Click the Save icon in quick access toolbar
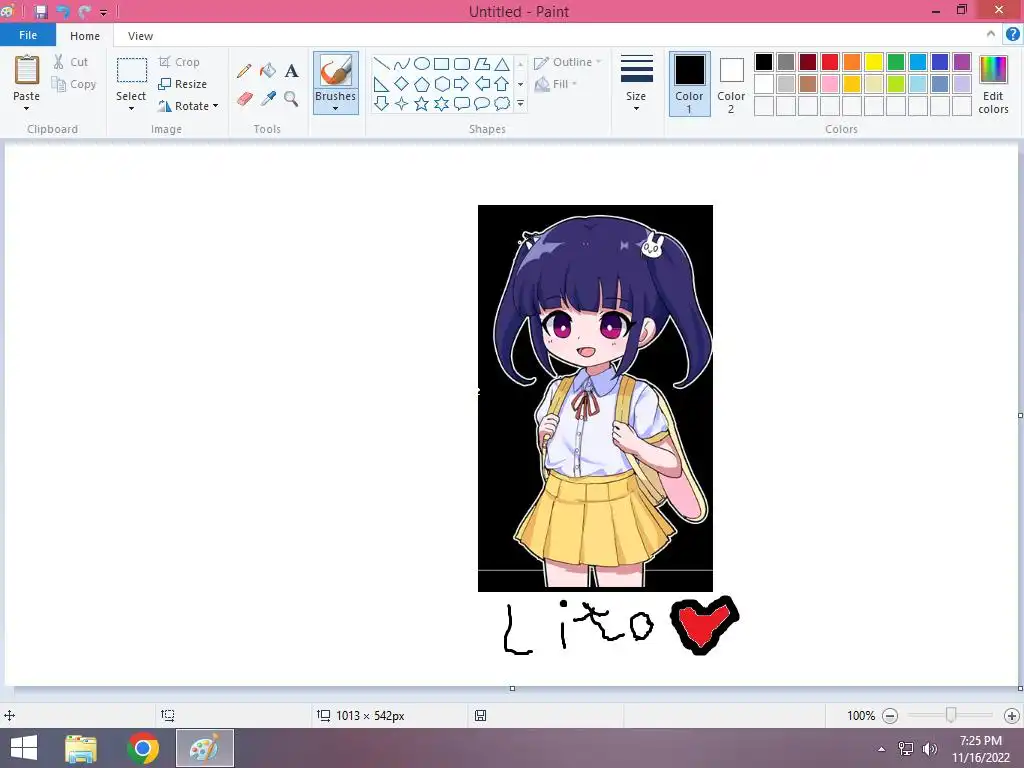 click(40, 12)
